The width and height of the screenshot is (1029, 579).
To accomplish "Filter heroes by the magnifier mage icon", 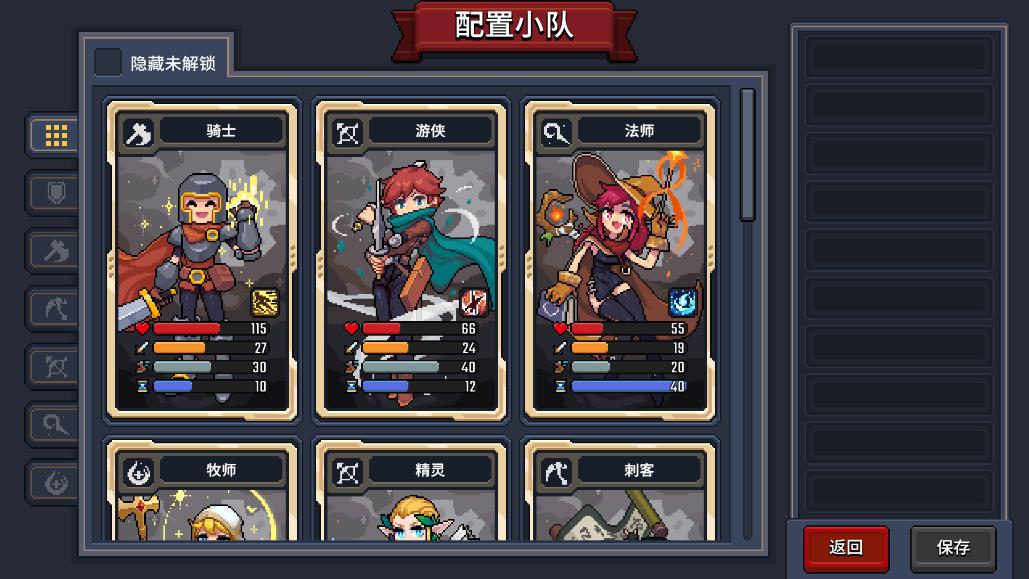I will point(56,425).
